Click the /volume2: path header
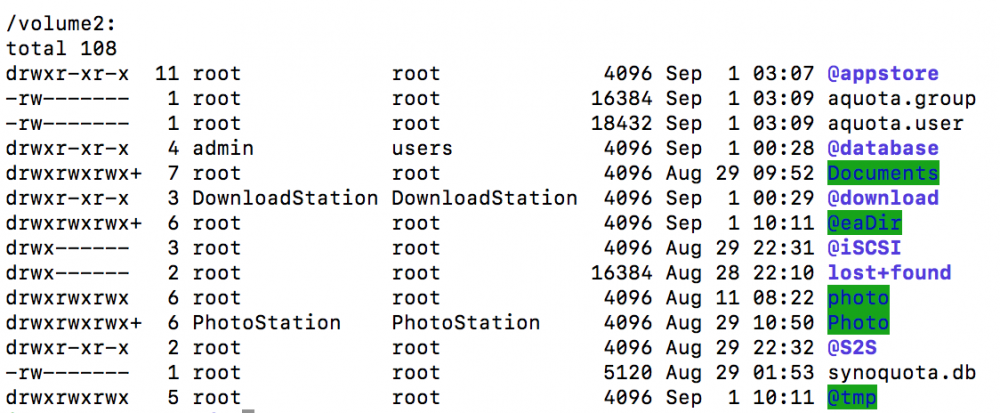1000x413 pixels. pos(61,22)
